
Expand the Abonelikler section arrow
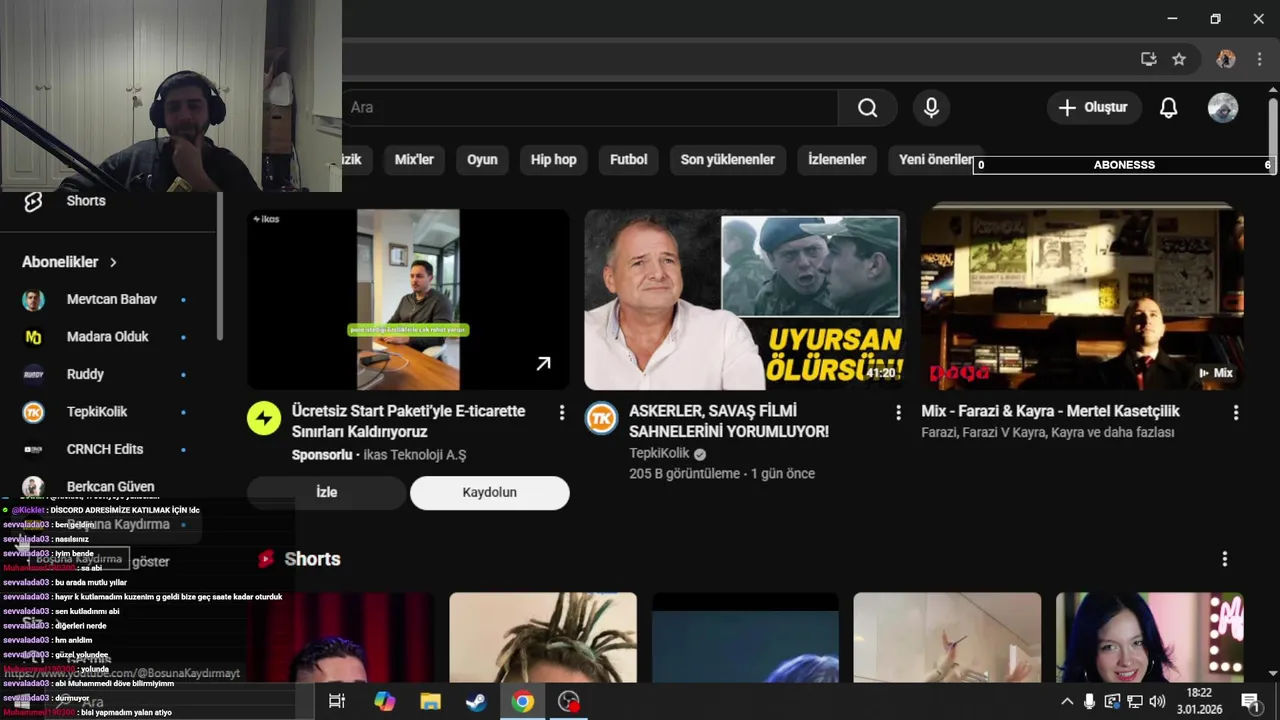[113, 262]
